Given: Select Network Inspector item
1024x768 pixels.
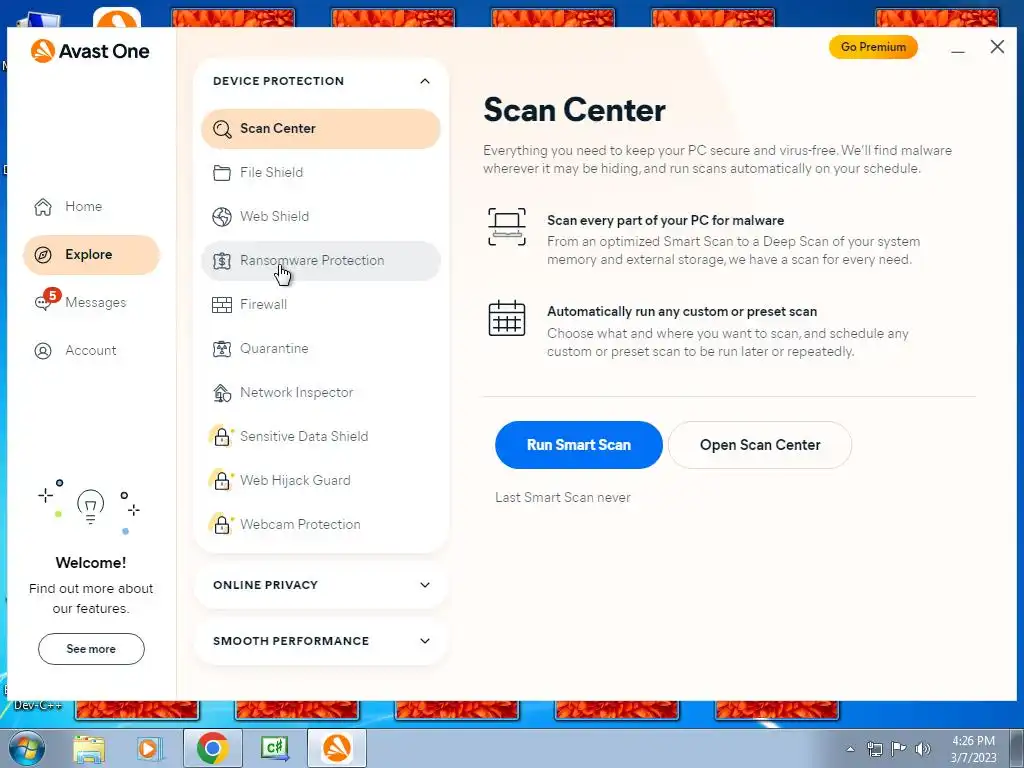Looking at the screenshot, I should pyautogui.click(x=321, y=392).
